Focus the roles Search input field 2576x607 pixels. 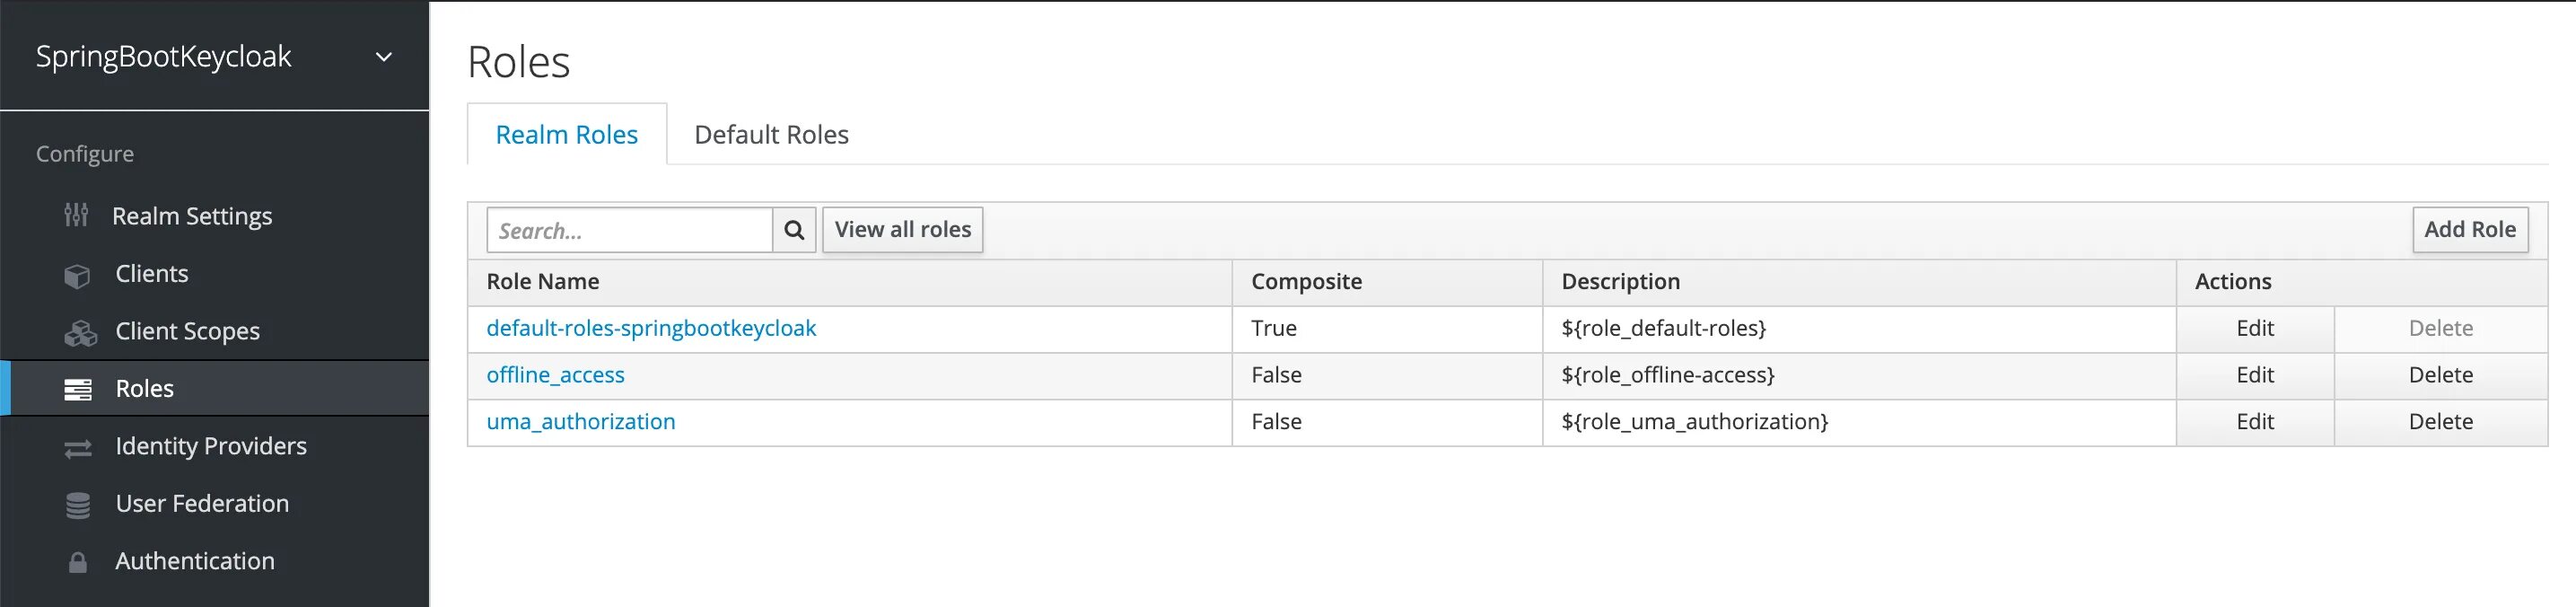(629, 230)
